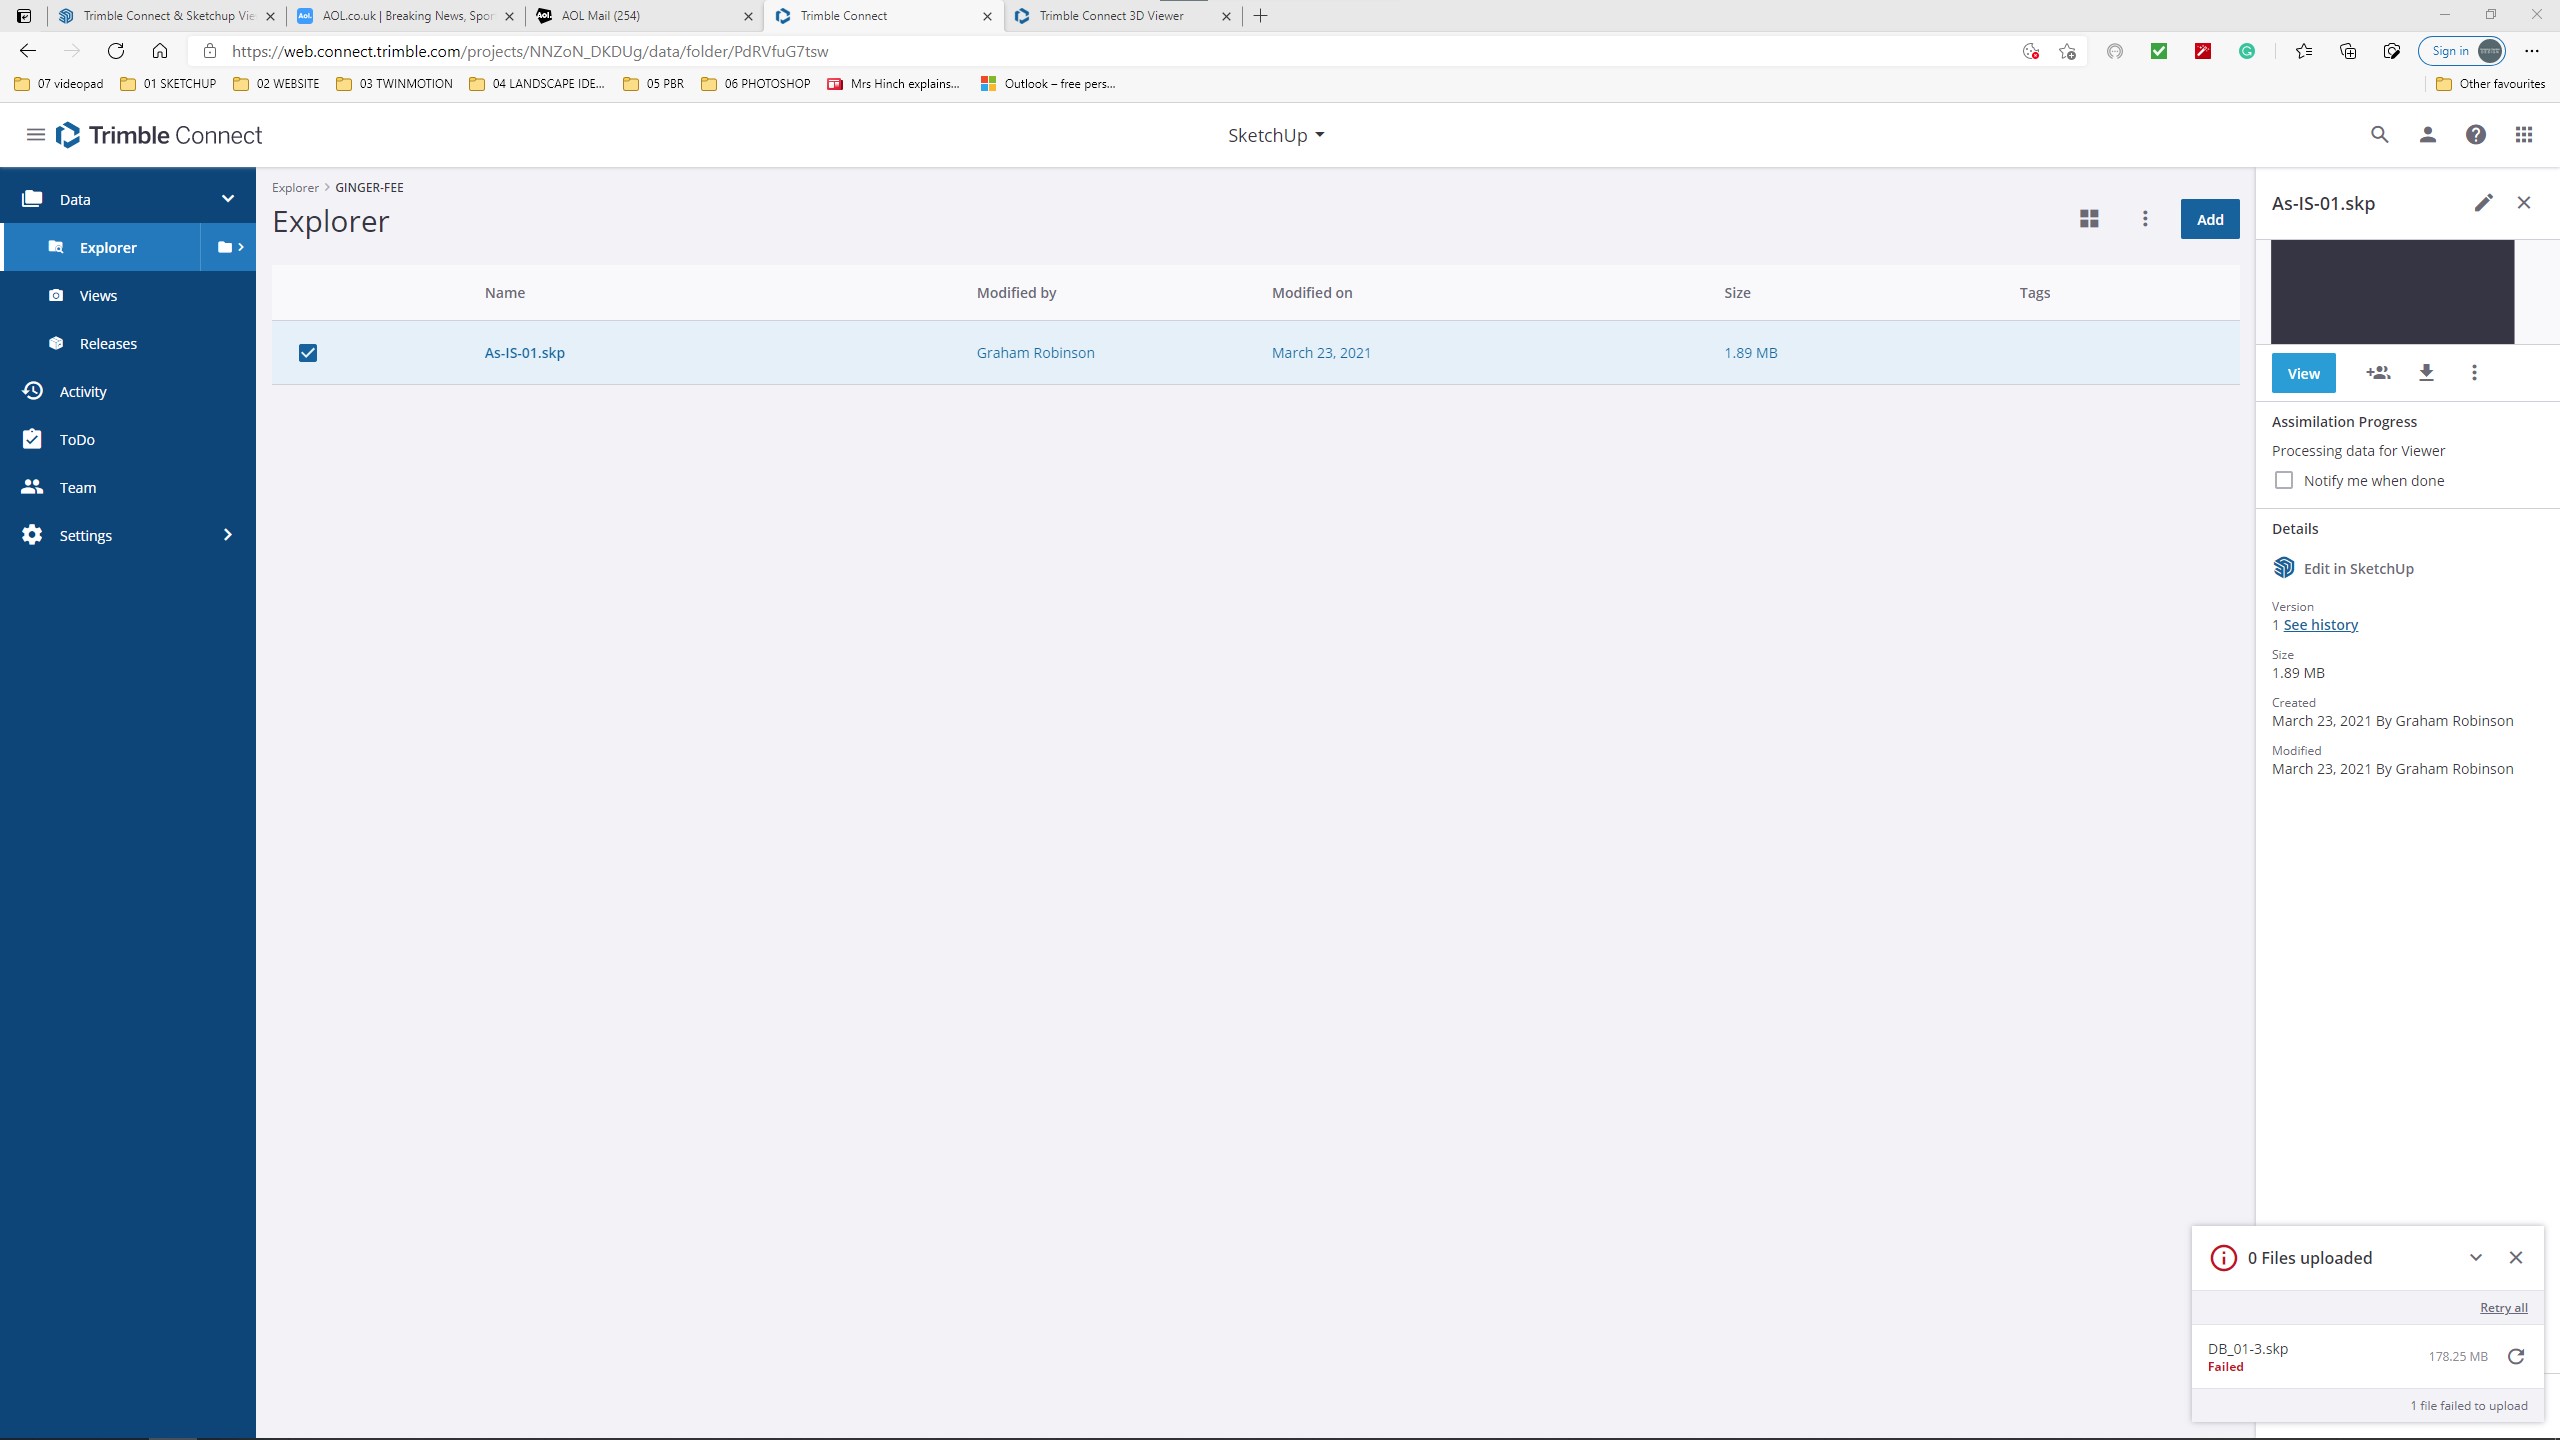
Task: Click the share with users icon
Action: [x=2378, y=373]
